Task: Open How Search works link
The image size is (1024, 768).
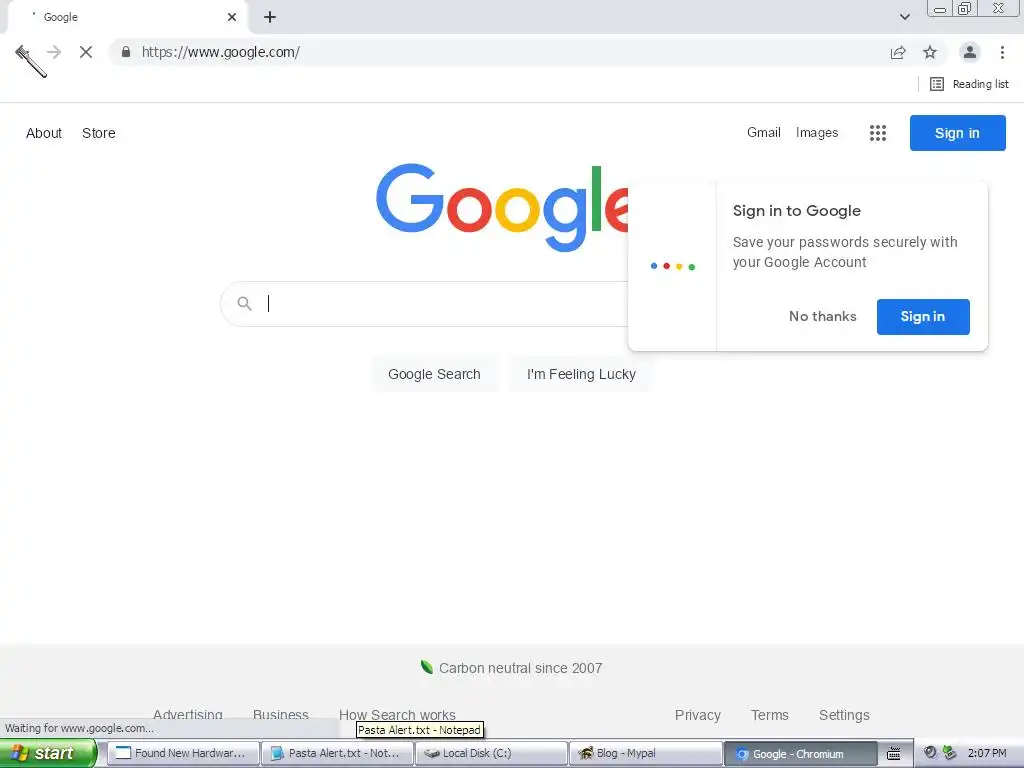Action: pos(397,715)
